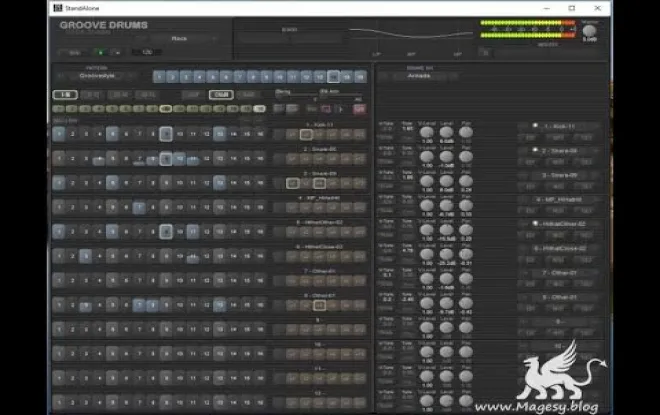The height and width of the screenshot is (415, 660).
Task: Click the Pan knob for eighth Other-01 row
Action: point(466,303)
